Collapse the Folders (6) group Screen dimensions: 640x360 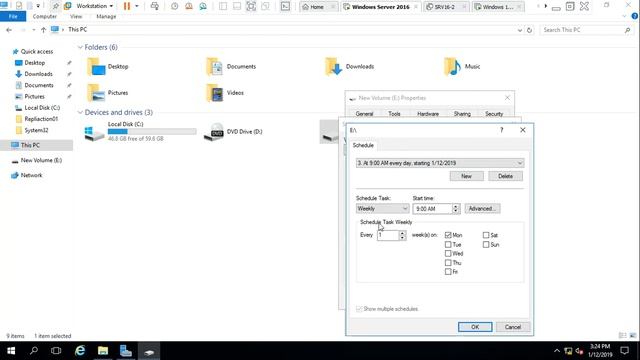[x=80, y=47]
